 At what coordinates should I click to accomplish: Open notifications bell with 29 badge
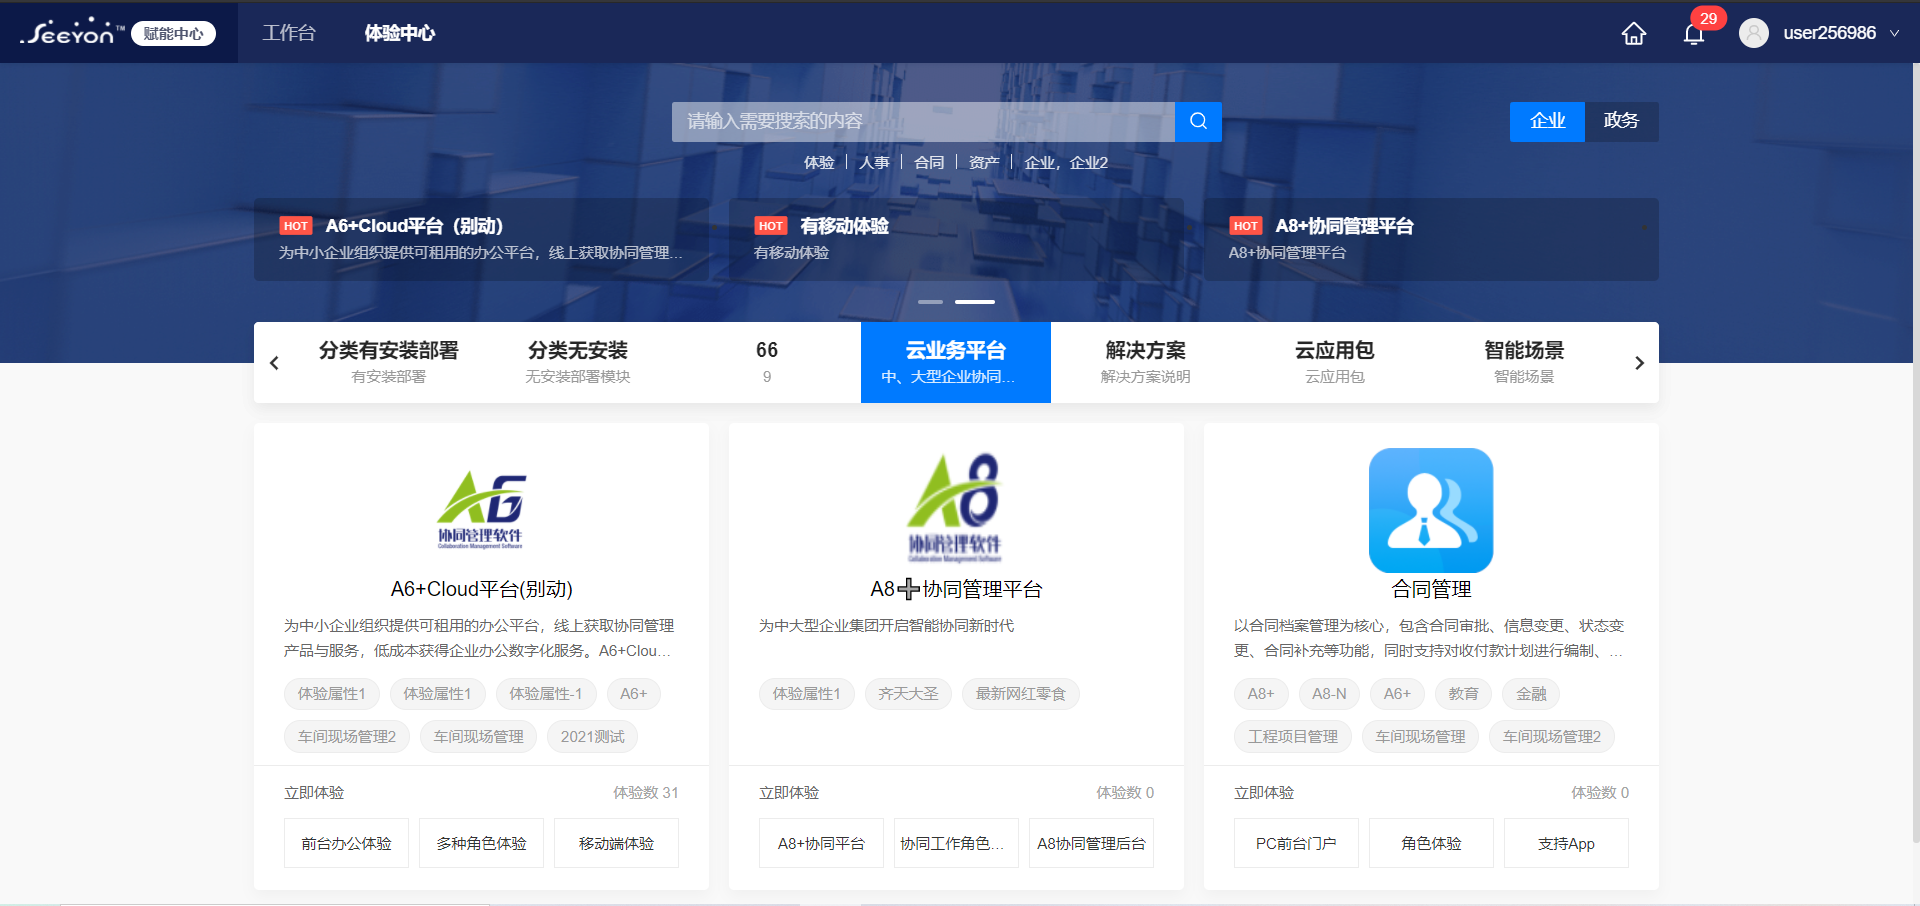pyautogui.click(x=1694, y=33)
